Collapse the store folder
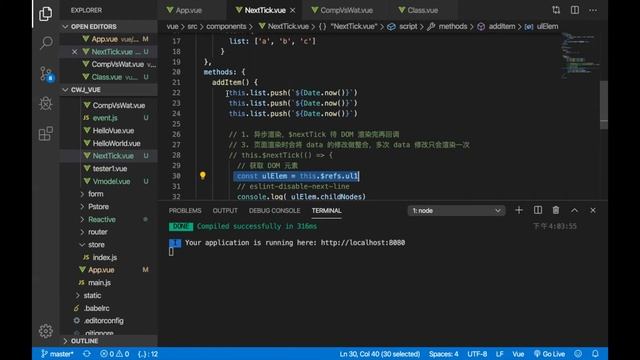Viewport: 640px width, 360px height. pyautogui.click(x=109, y=244)
